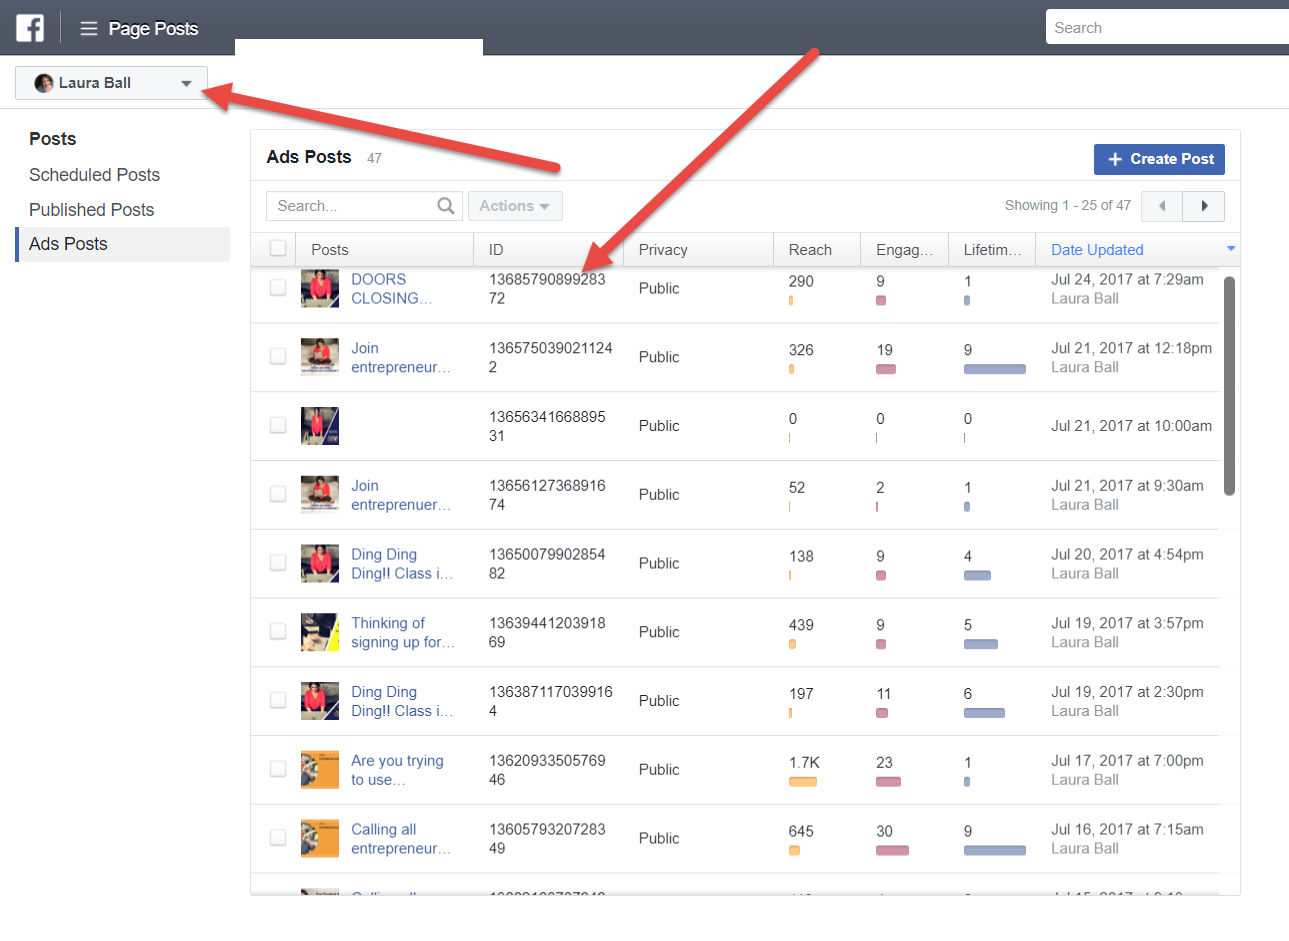This screenshot has width=1289, height=941.
Task: Toggle the select-all checkbox in header
Action: [278, 249]
